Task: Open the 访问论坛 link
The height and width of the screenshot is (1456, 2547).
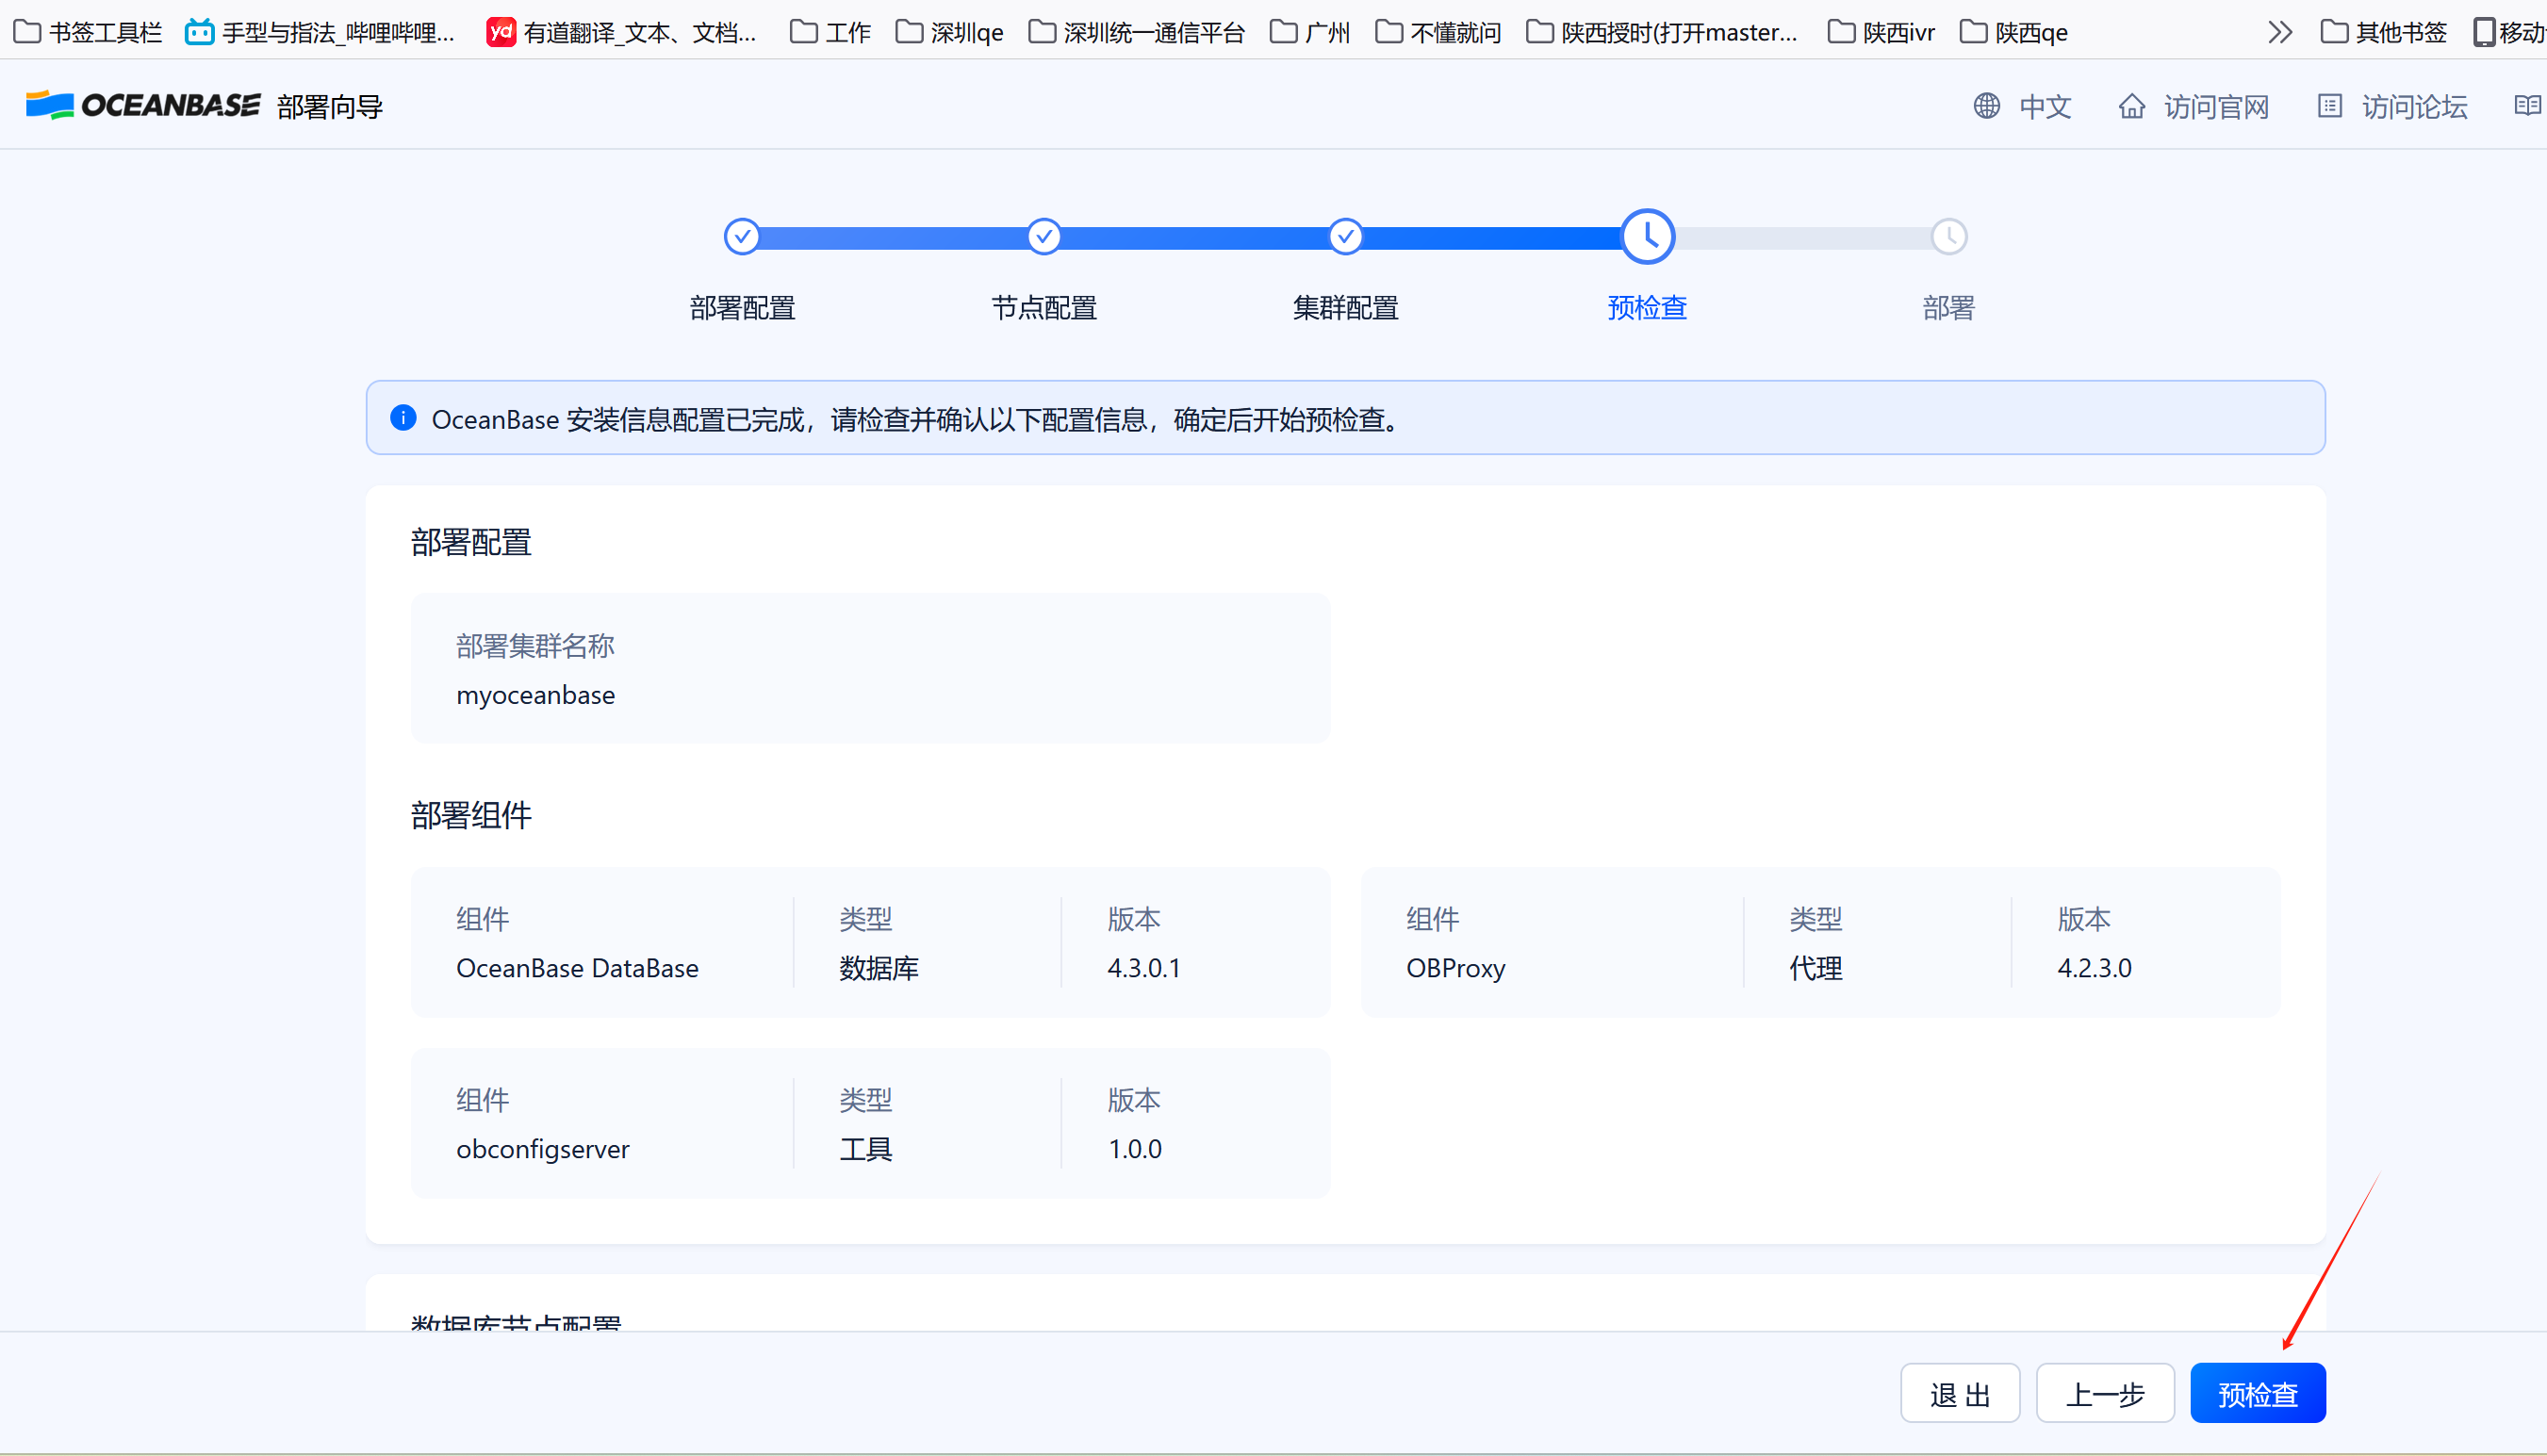Action: [2392, 106]
